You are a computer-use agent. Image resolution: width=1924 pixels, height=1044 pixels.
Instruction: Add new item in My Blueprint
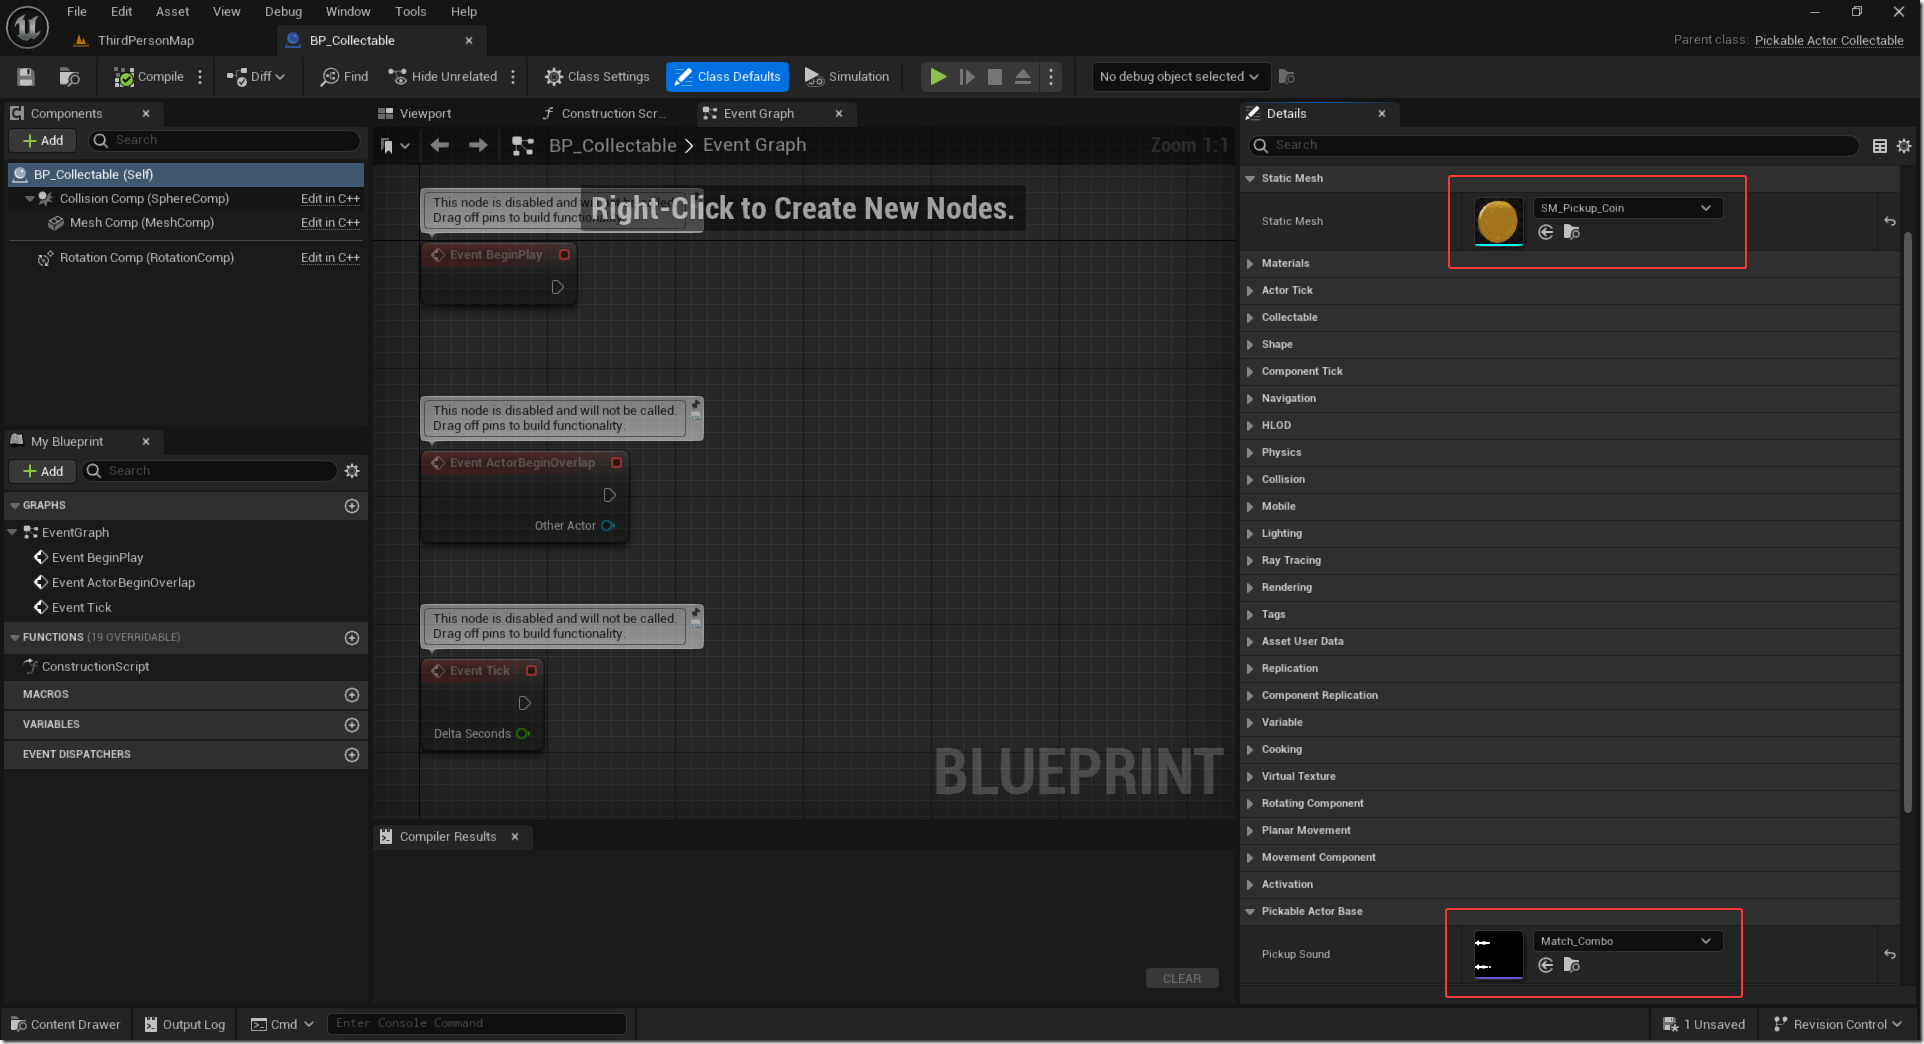43,472
